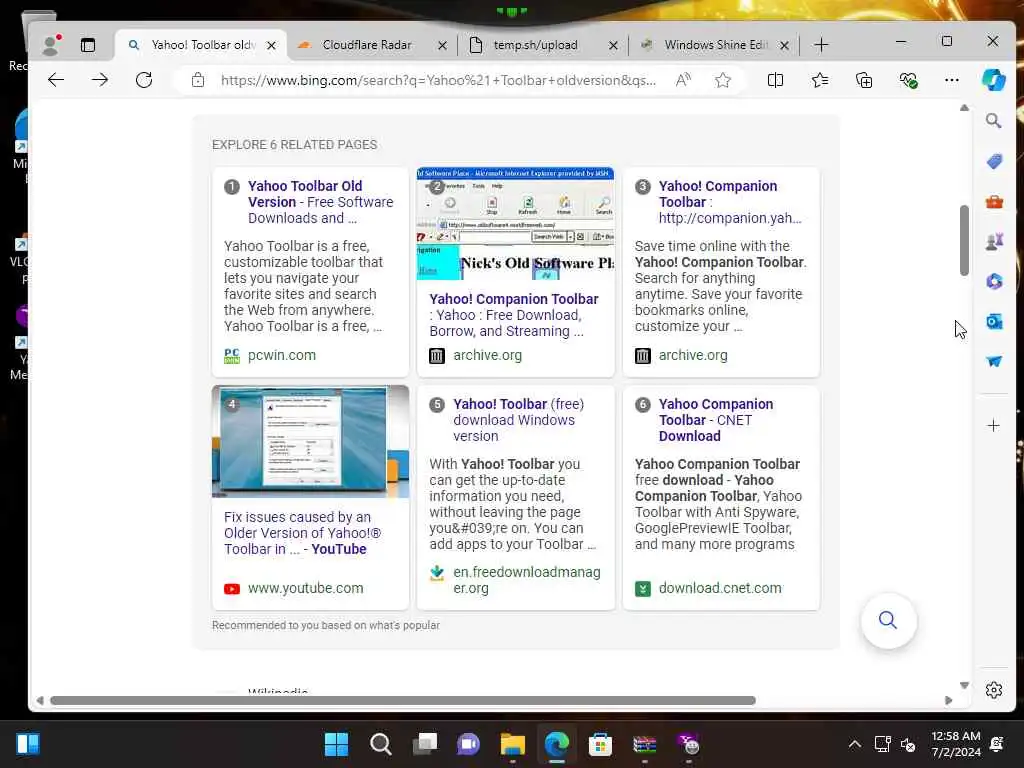
Task: Open Read aloud in address bar
Action: [683, 80]
